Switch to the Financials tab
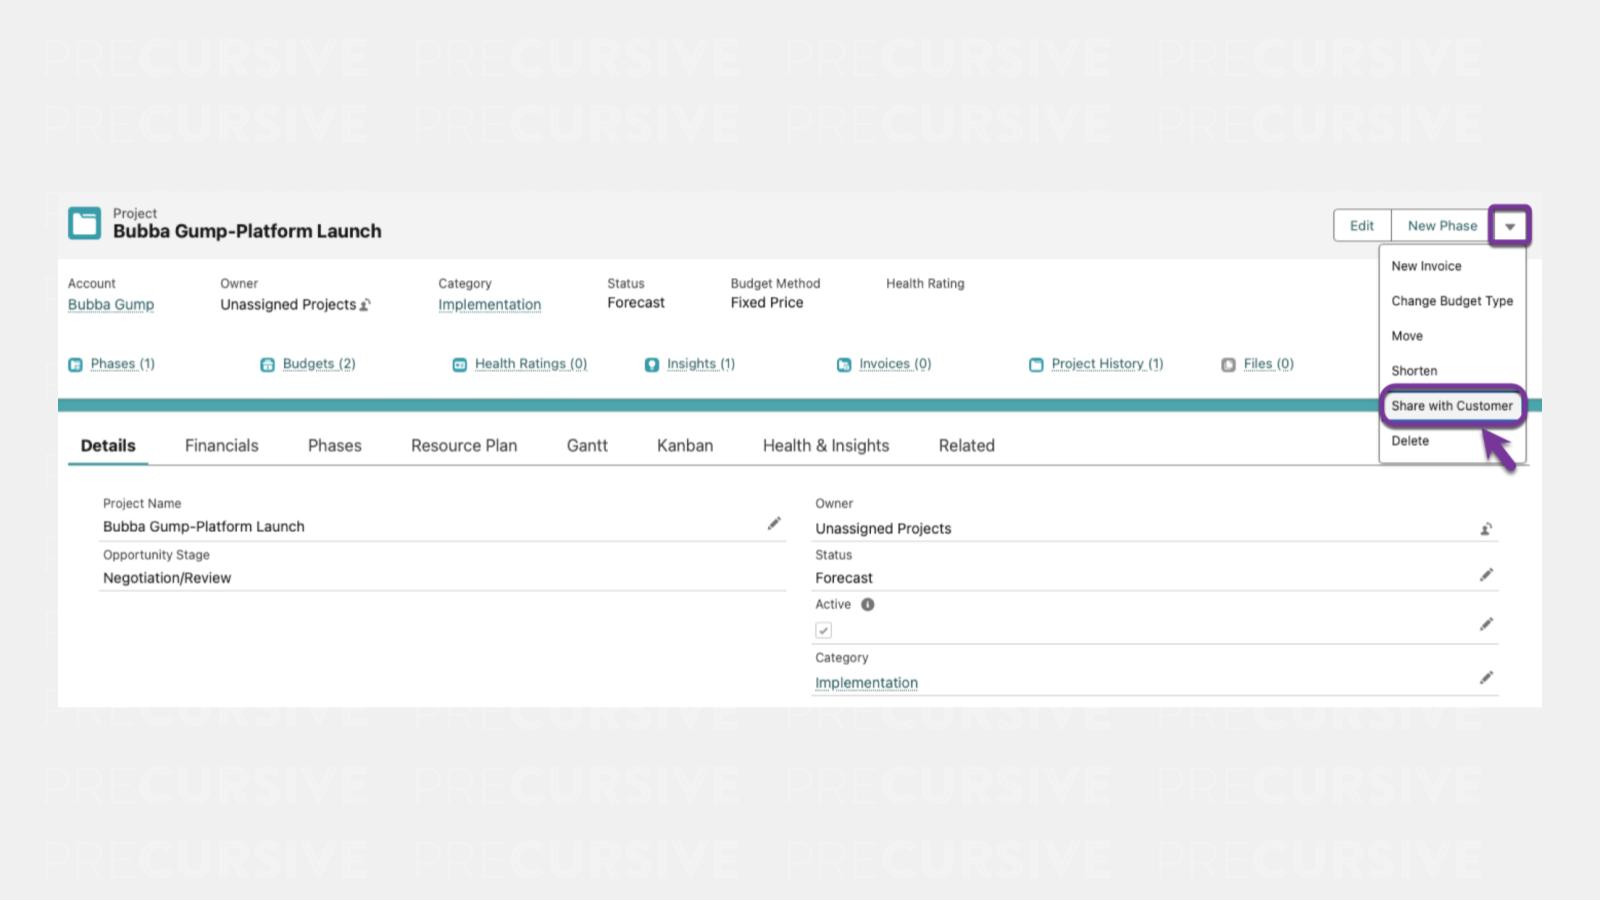The width and height of the screenshot is (1600, 900). click(x=221, y=446)
